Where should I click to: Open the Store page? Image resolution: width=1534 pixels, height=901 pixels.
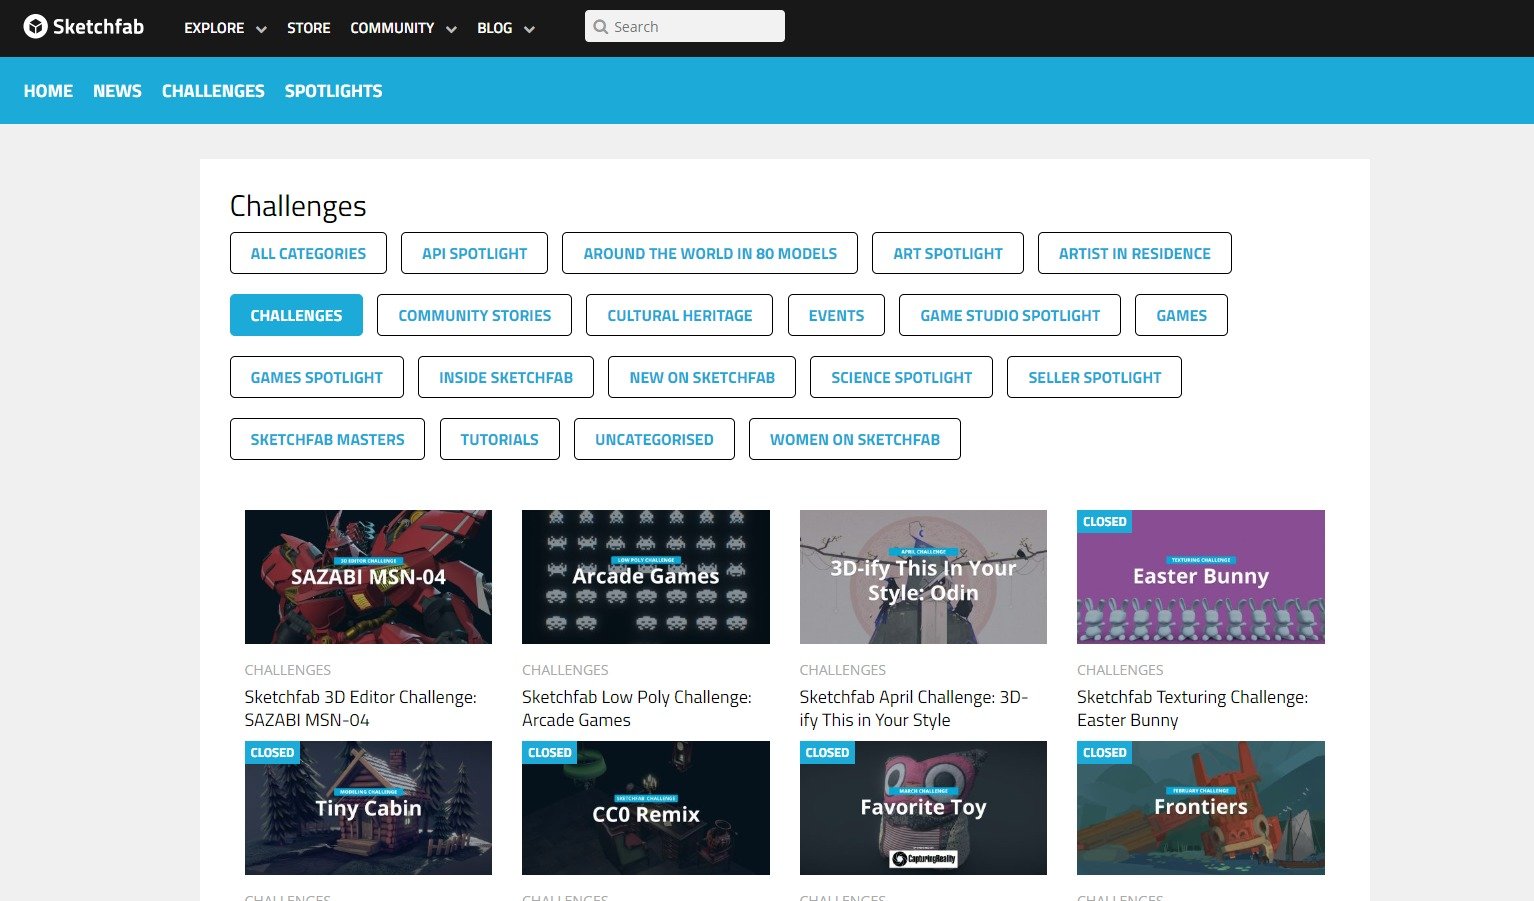pos(308,28)
